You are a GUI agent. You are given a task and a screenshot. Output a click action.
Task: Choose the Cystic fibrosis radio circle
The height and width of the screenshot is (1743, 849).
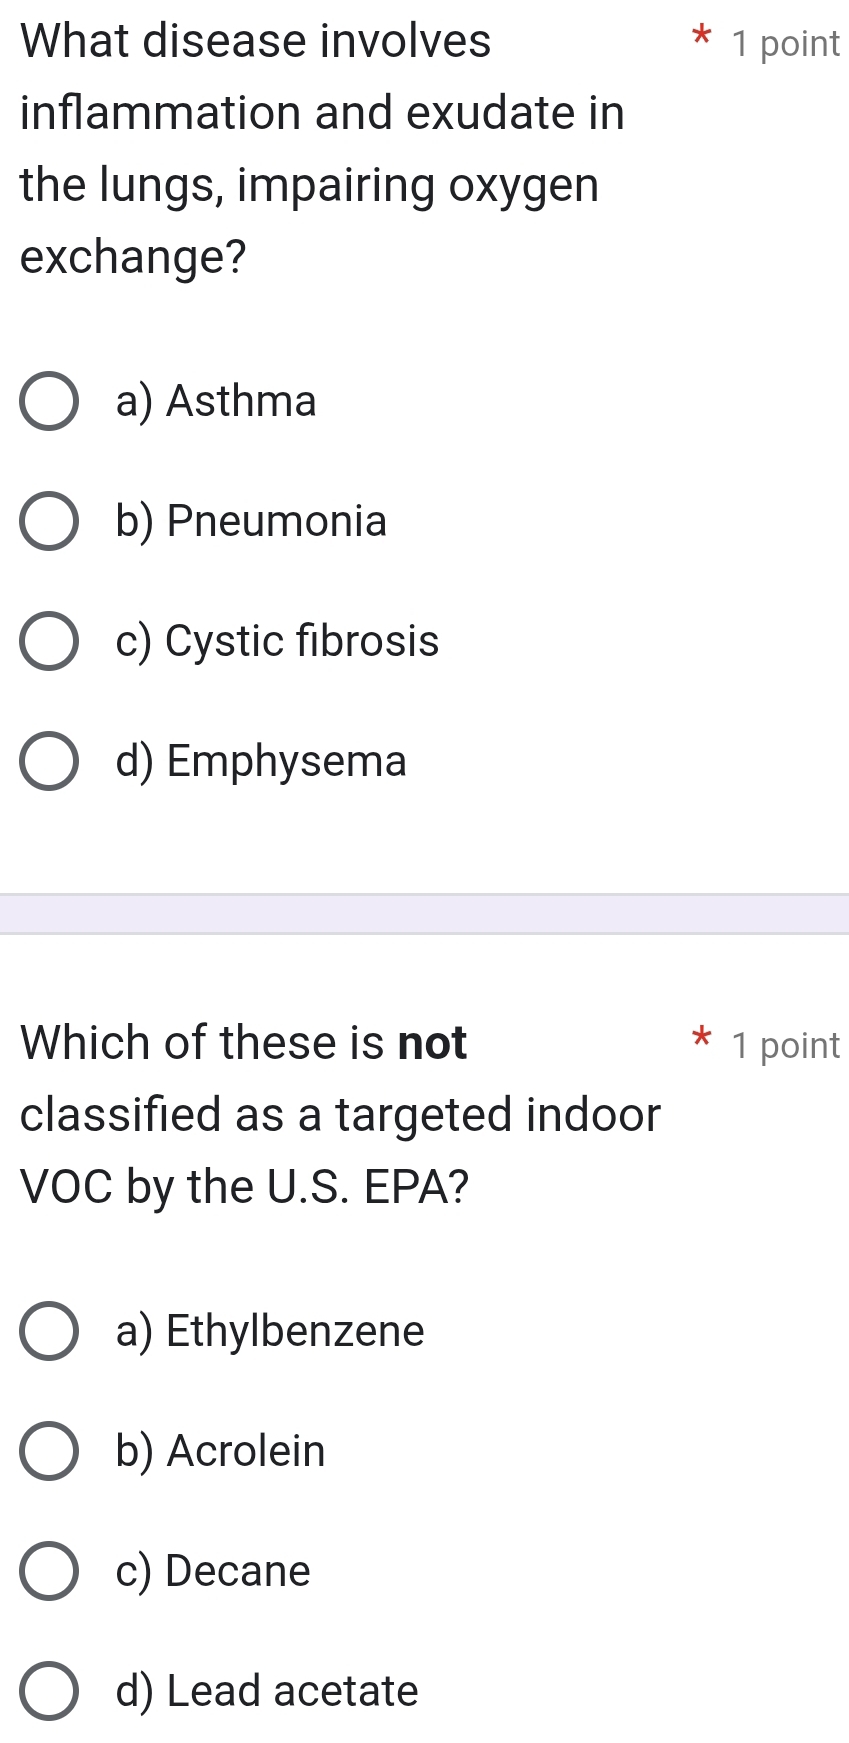(x=48, y=642)
